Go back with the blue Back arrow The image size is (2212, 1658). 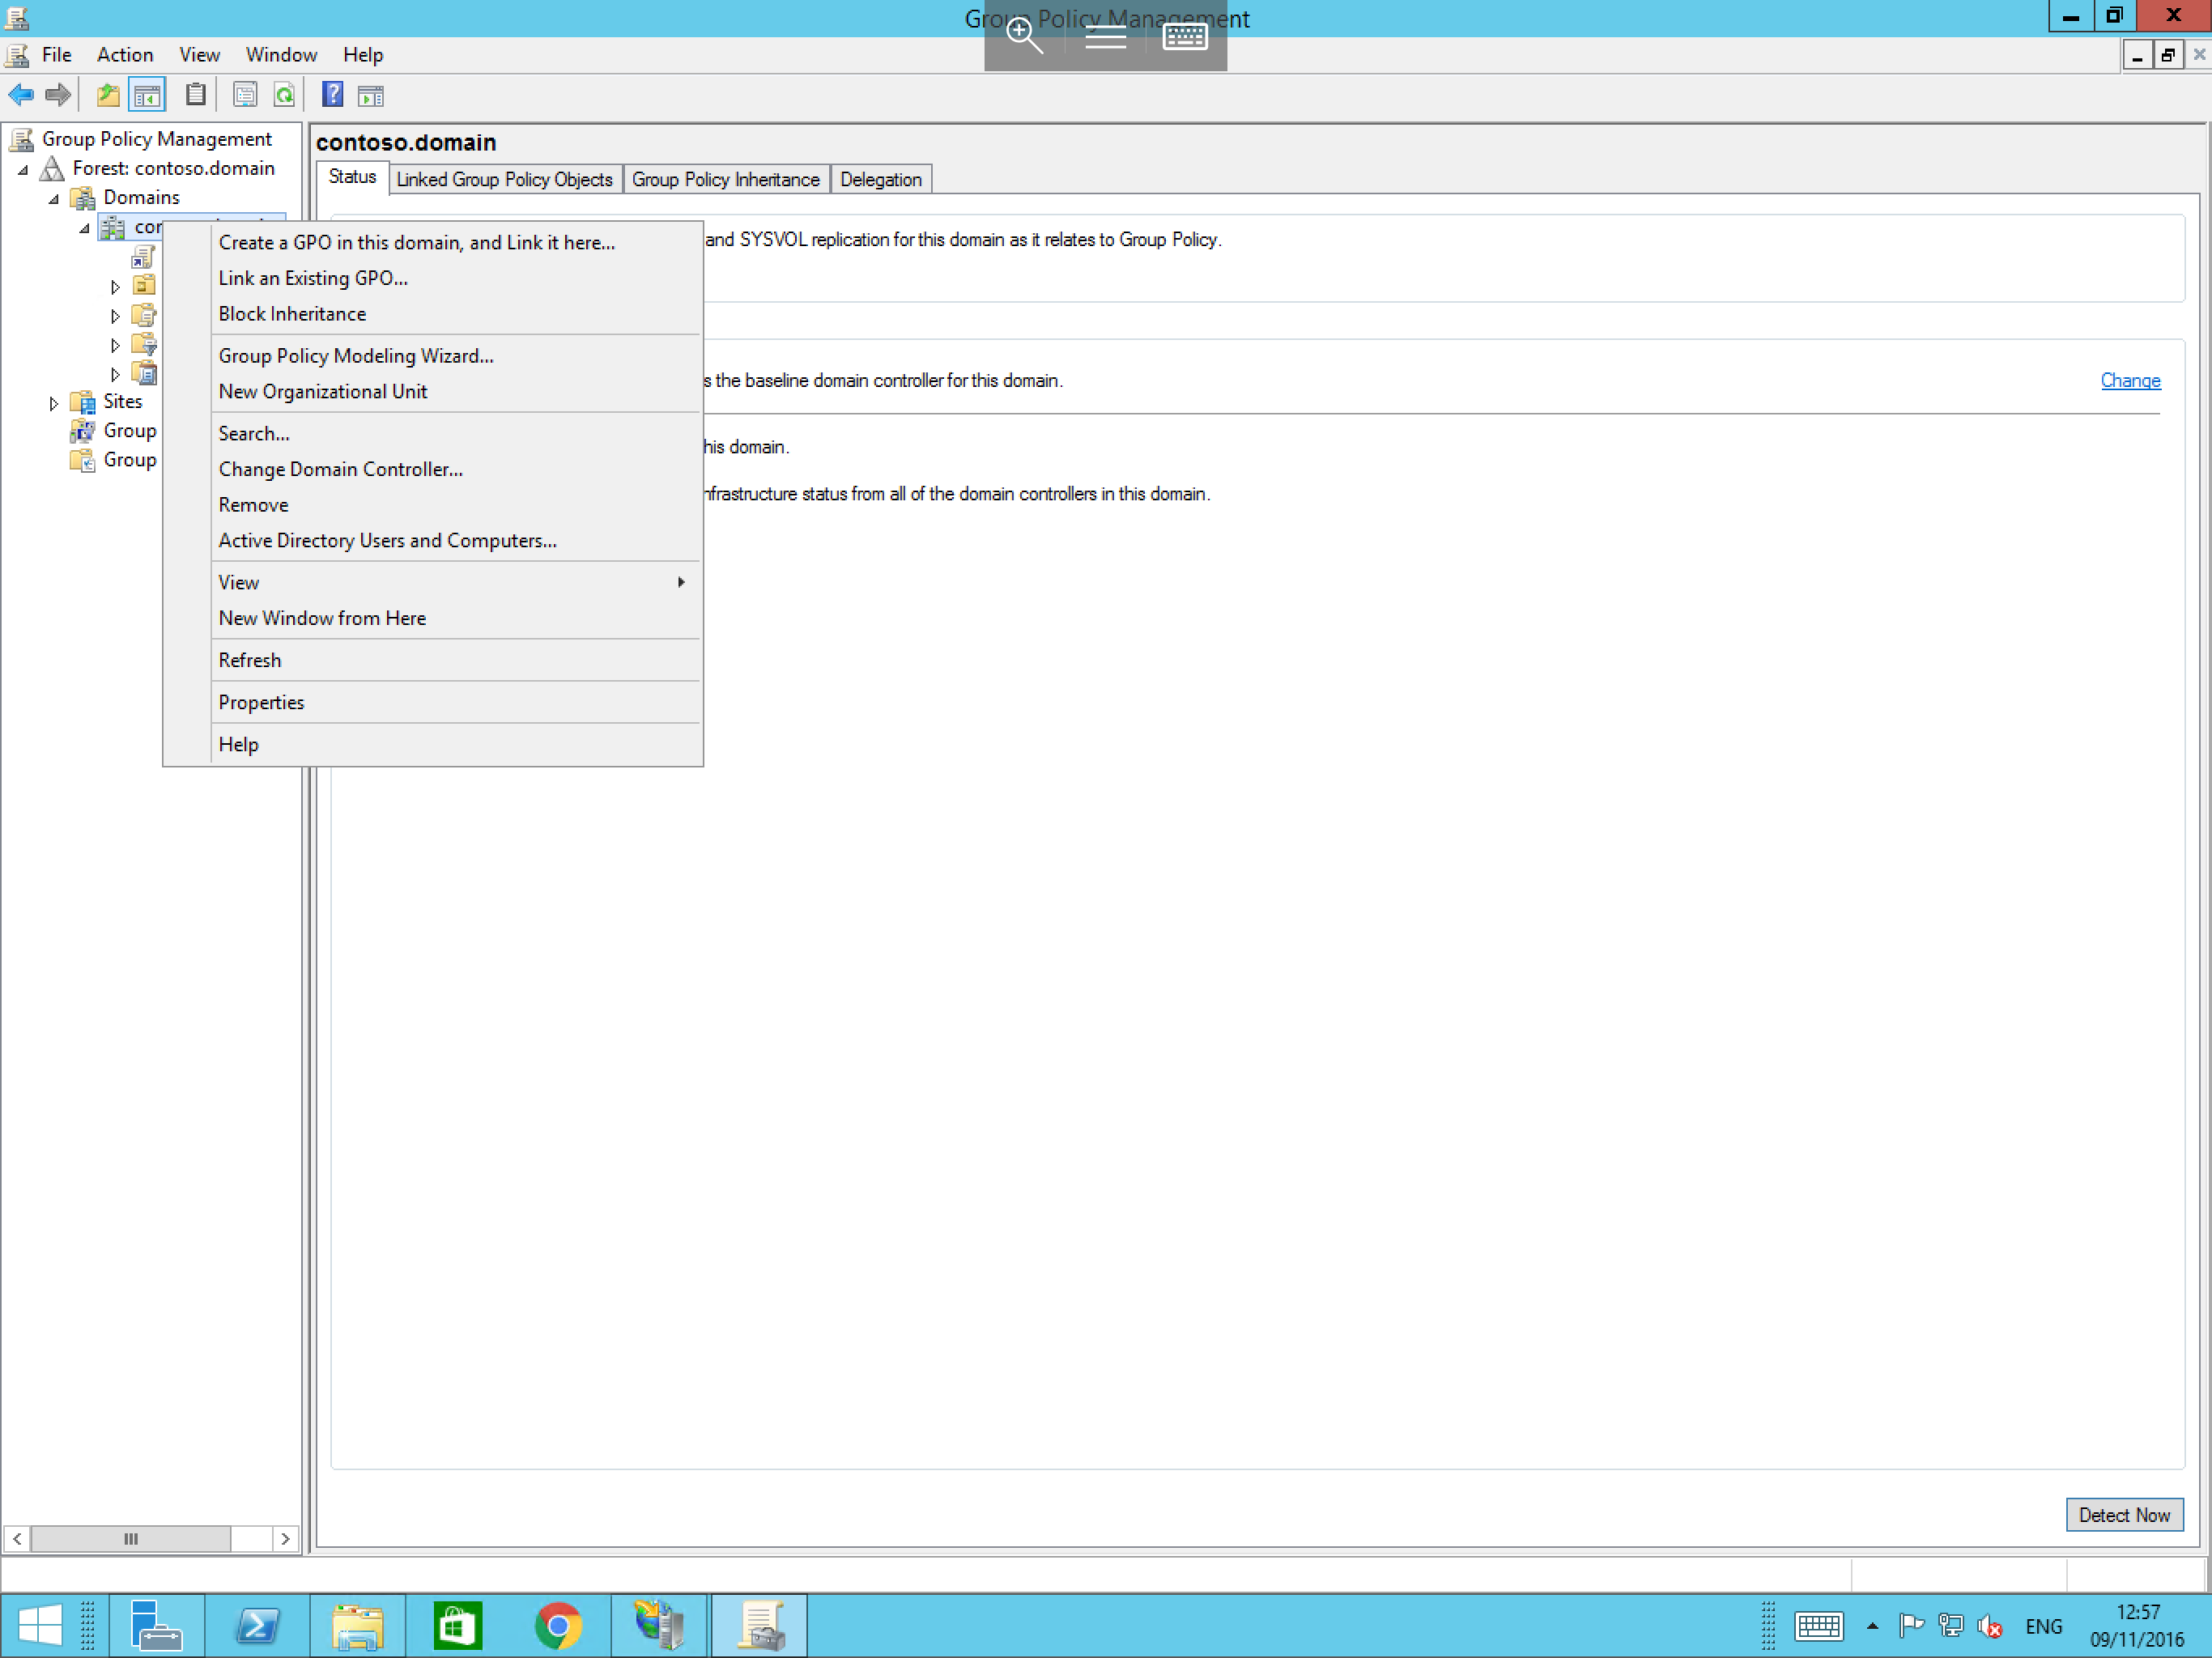(x=21, y=95)
